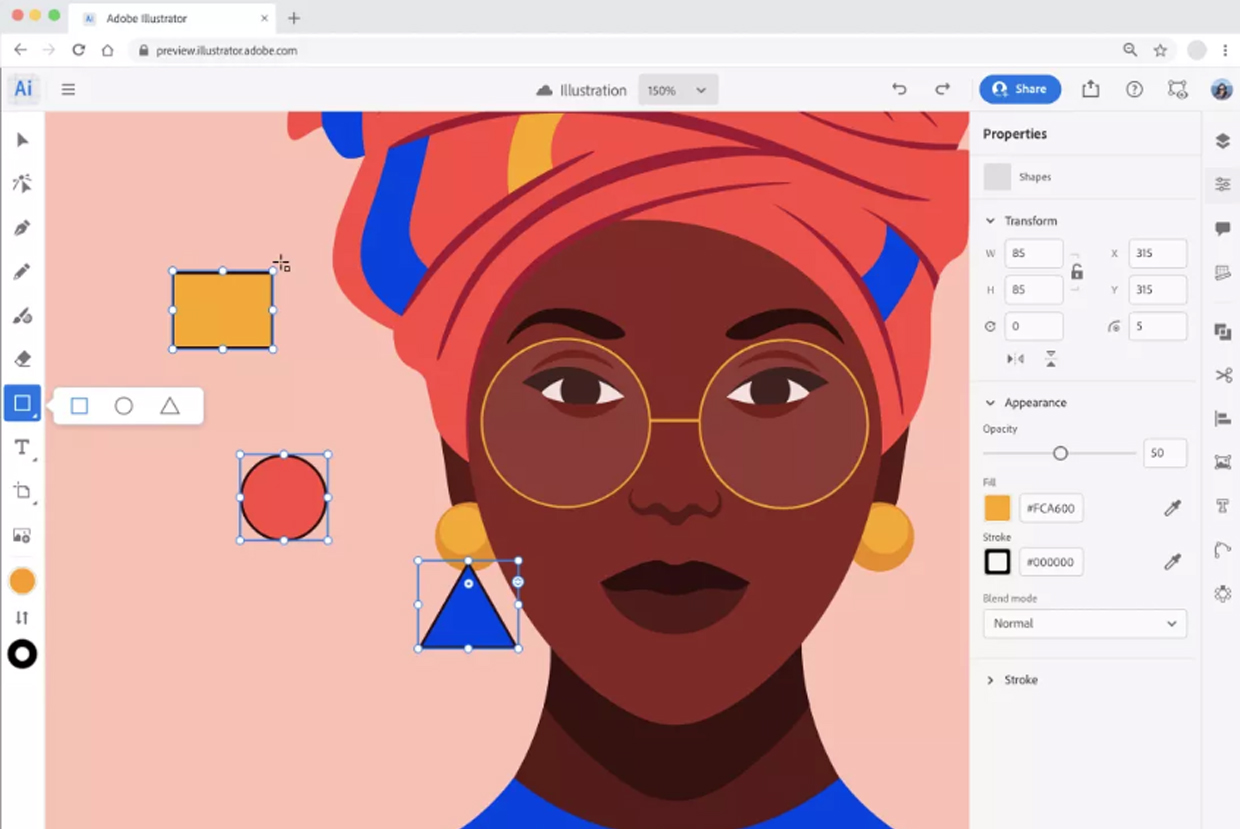Expand the Stroke section
The image size is (1240, 829).
tap(1020, 680)
